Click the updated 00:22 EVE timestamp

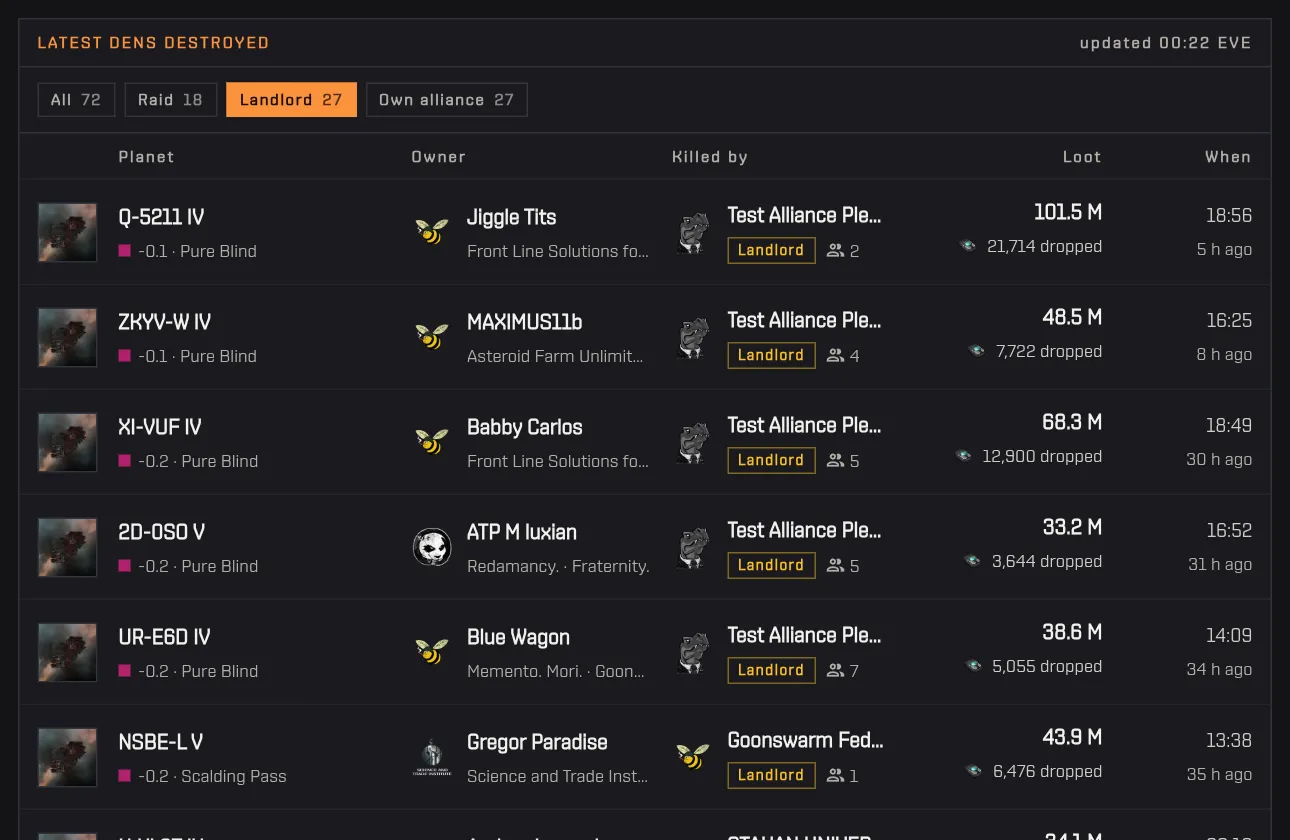point(1165,43)
